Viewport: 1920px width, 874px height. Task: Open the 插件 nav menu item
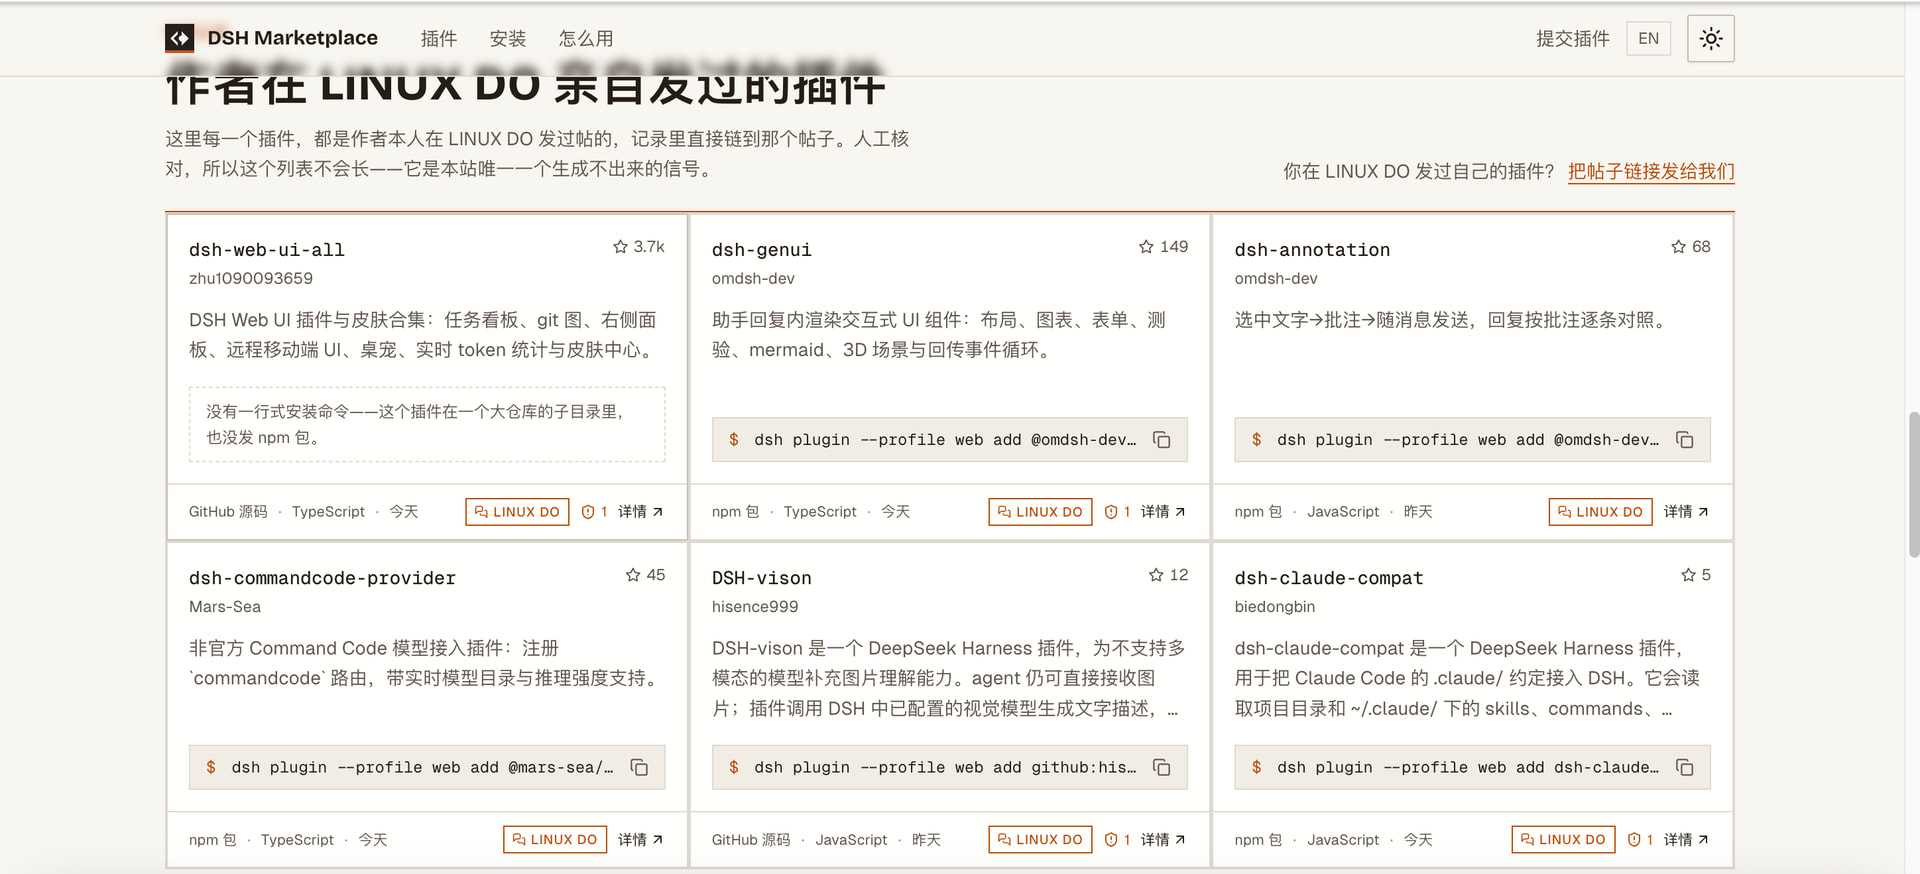(439, 39)
